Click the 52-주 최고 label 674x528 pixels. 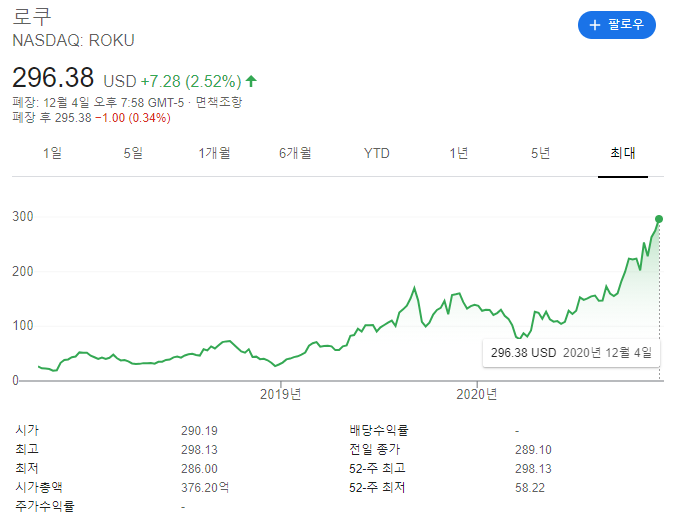point(377,468)
